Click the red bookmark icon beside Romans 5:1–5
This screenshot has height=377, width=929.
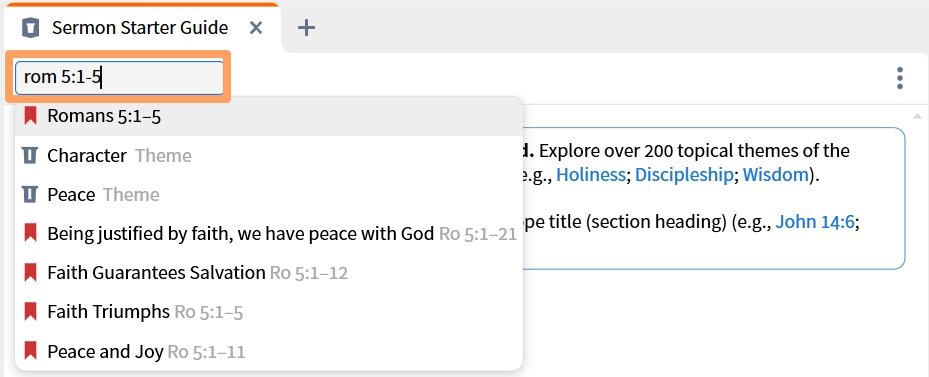click(30, 116)
